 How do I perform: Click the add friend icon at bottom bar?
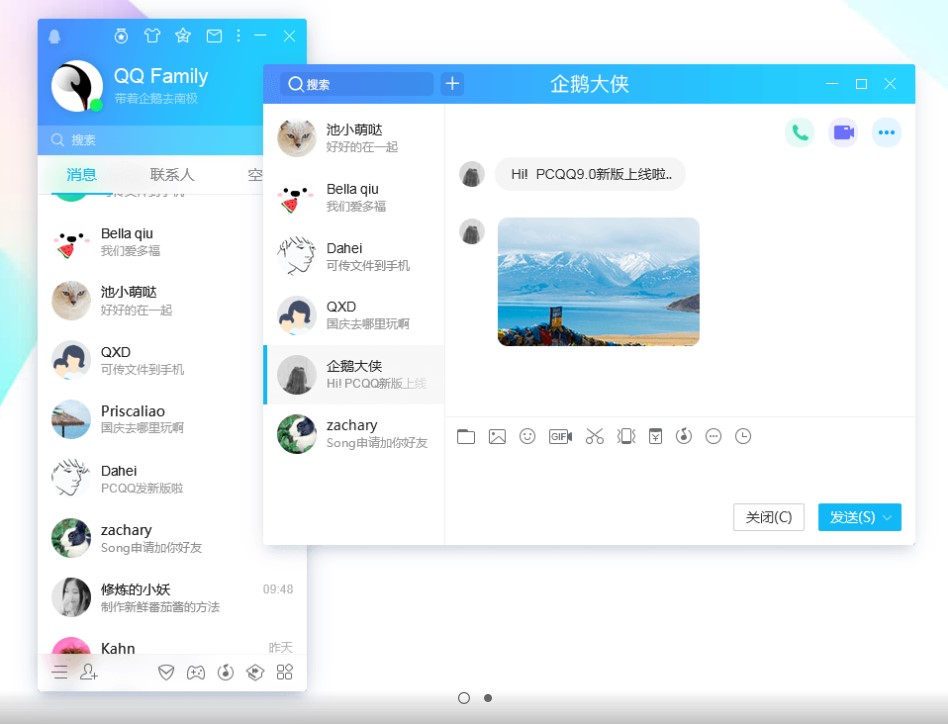pos(89,672)
